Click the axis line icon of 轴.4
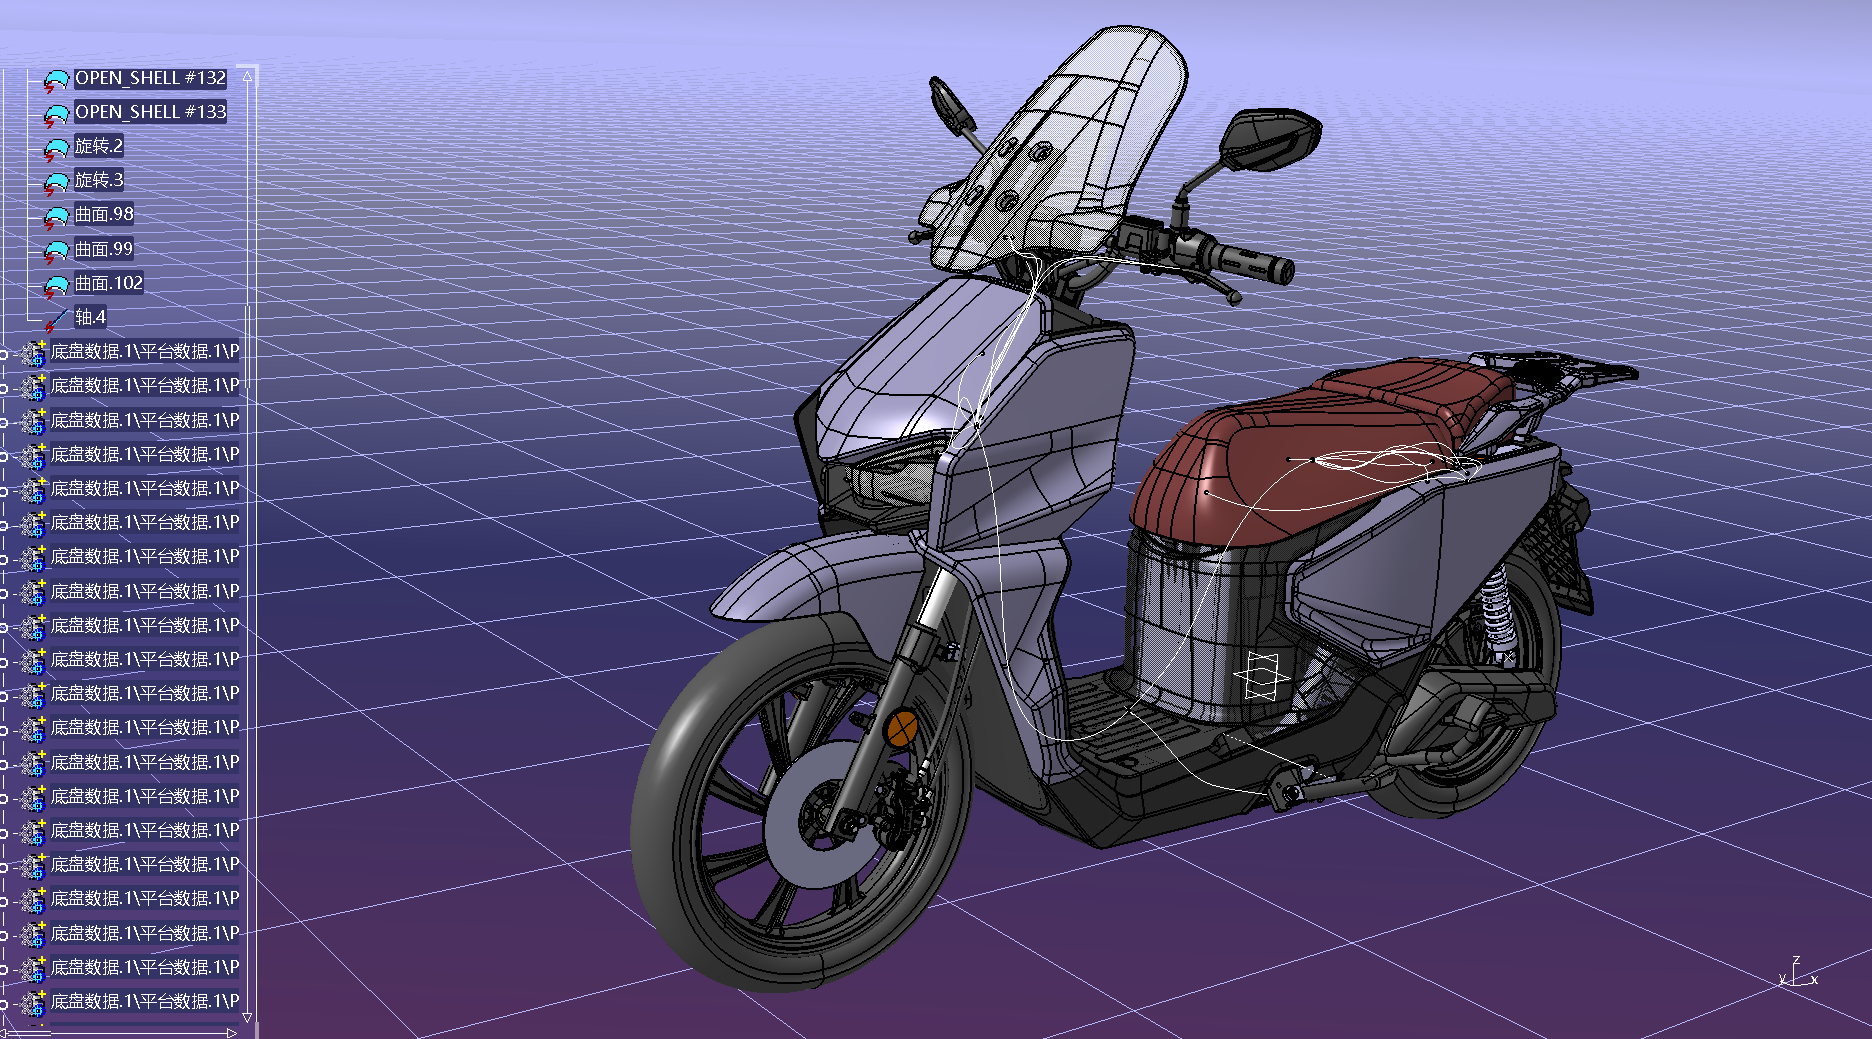 (55, 320)
